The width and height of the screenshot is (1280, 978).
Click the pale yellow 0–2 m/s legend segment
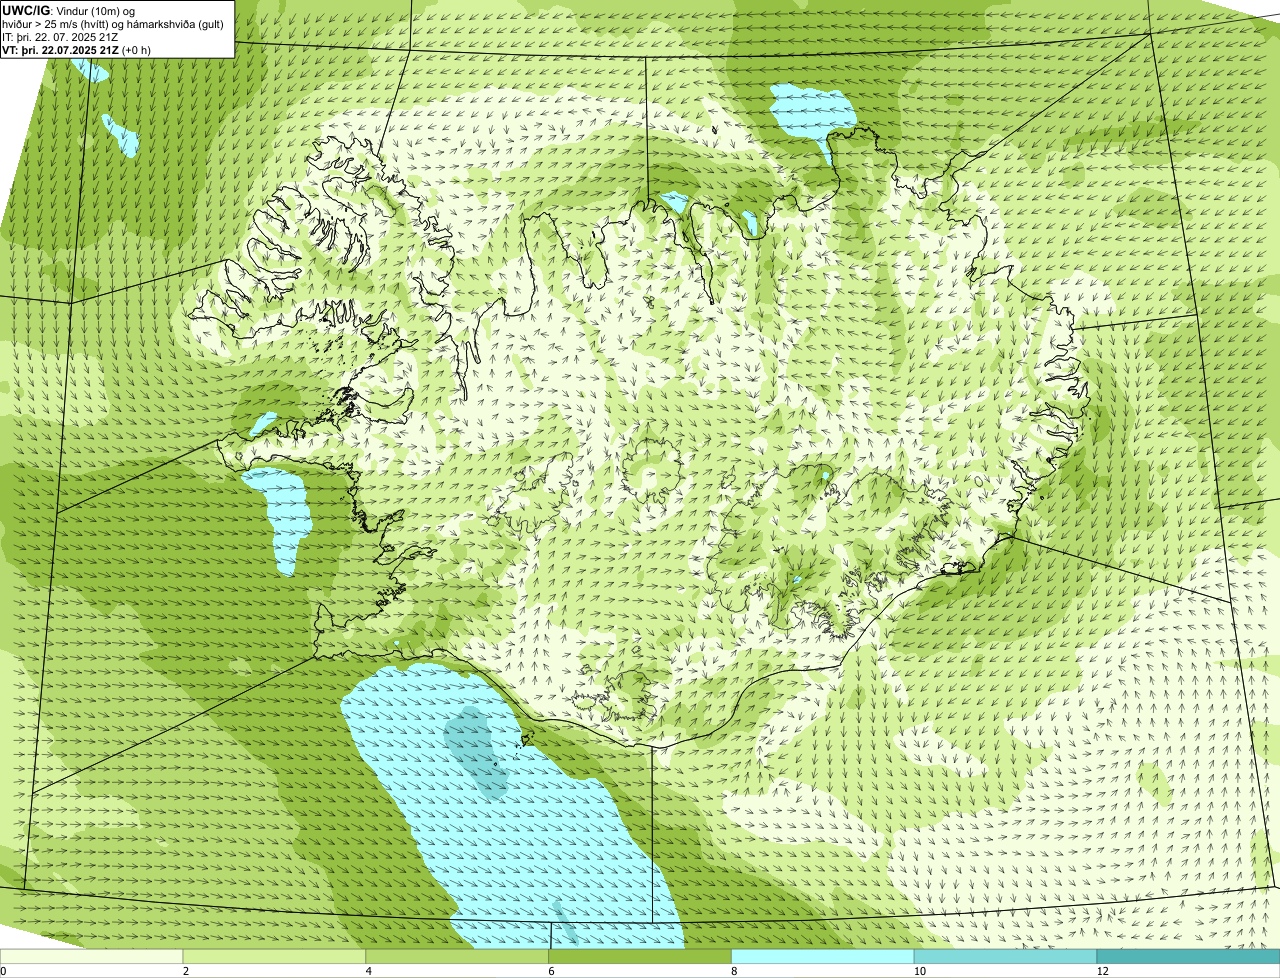pos(92,956)
